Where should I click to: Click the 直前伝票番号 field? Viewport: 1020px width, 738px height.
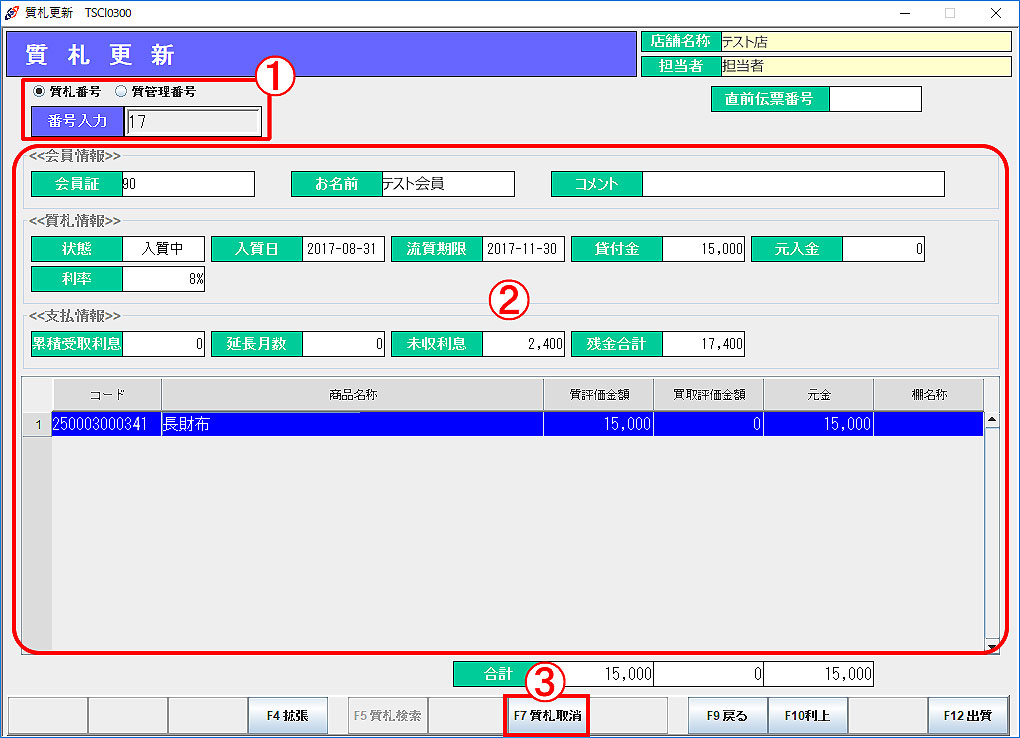pyautogui.click(x=875, y=99)
